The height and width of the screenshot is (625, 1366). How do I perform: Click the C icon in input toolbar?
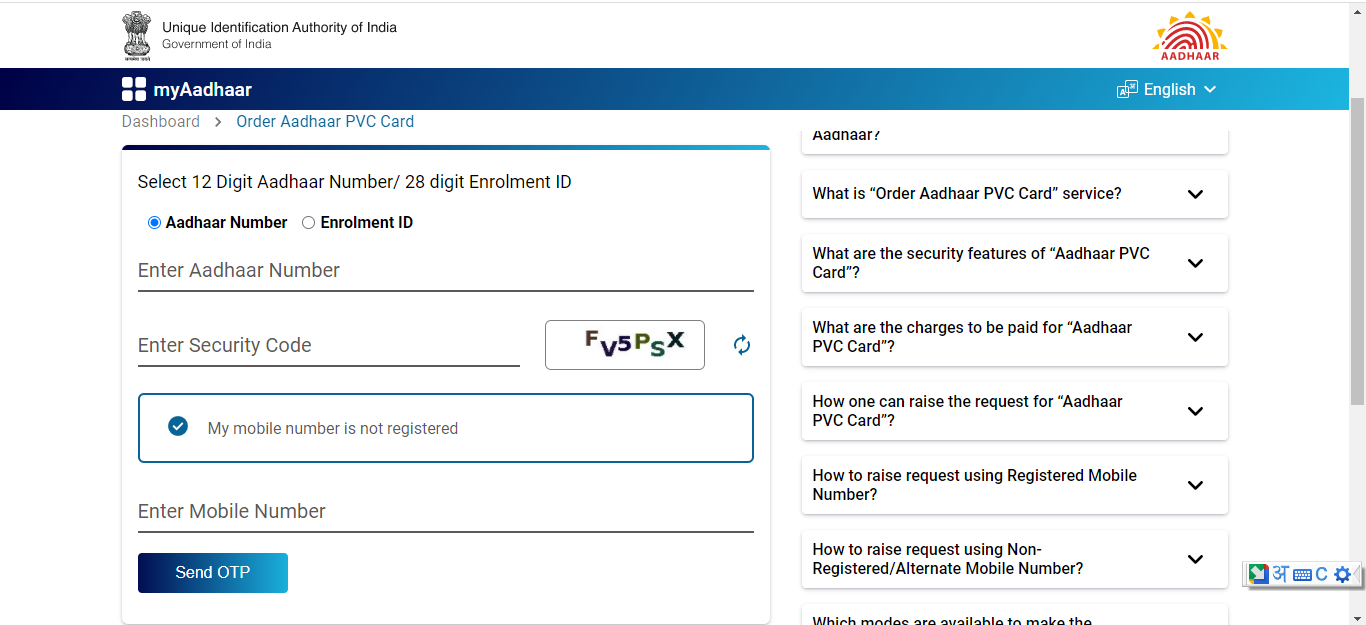coord(1321,574)
